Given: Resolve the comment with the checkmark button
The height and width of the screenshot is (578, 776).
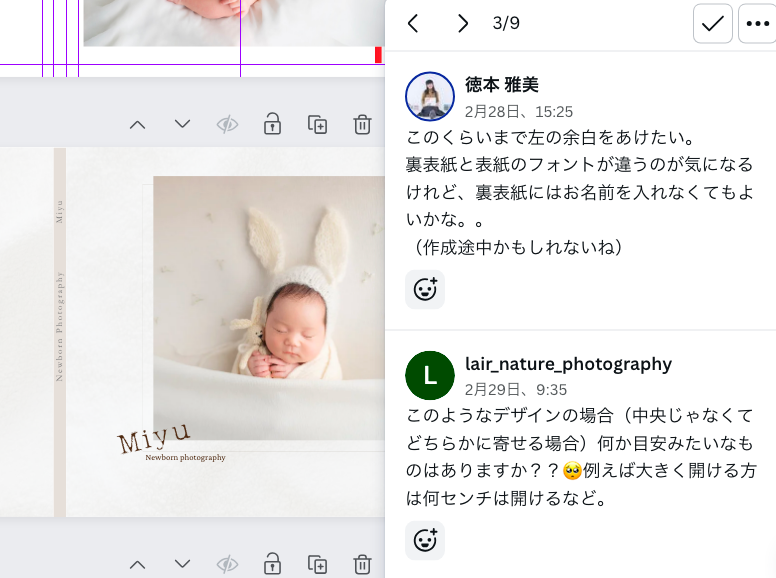Looking at the screenshot, I should pos(713,23).
